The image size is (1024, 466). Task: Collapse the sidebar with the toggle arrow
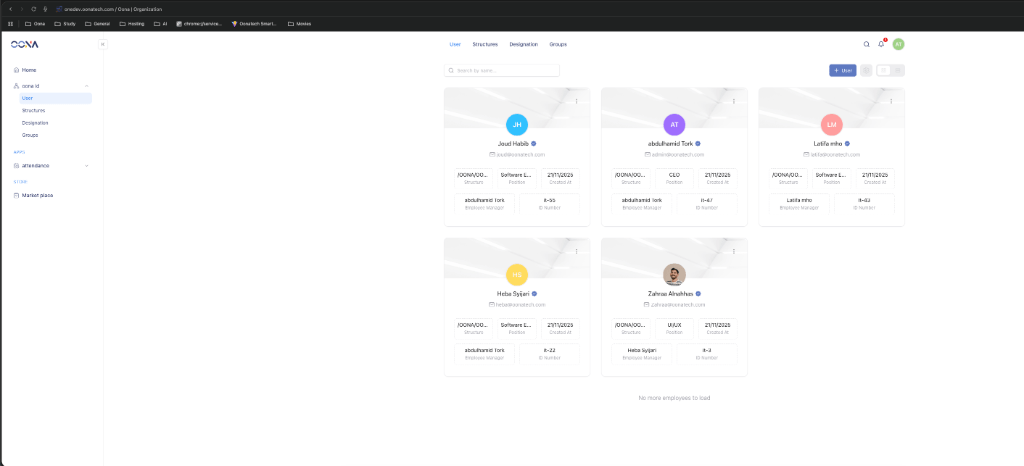[102, 44]
